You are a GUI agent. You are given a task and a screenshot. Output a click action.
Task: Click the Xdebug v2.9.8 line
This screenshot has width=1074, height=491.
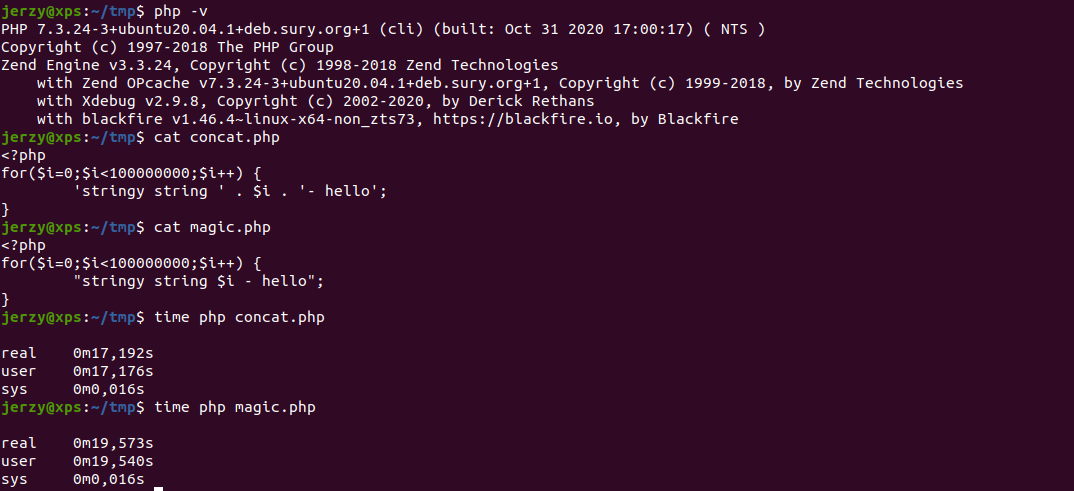pyautogui.click(x=313, y=101)
